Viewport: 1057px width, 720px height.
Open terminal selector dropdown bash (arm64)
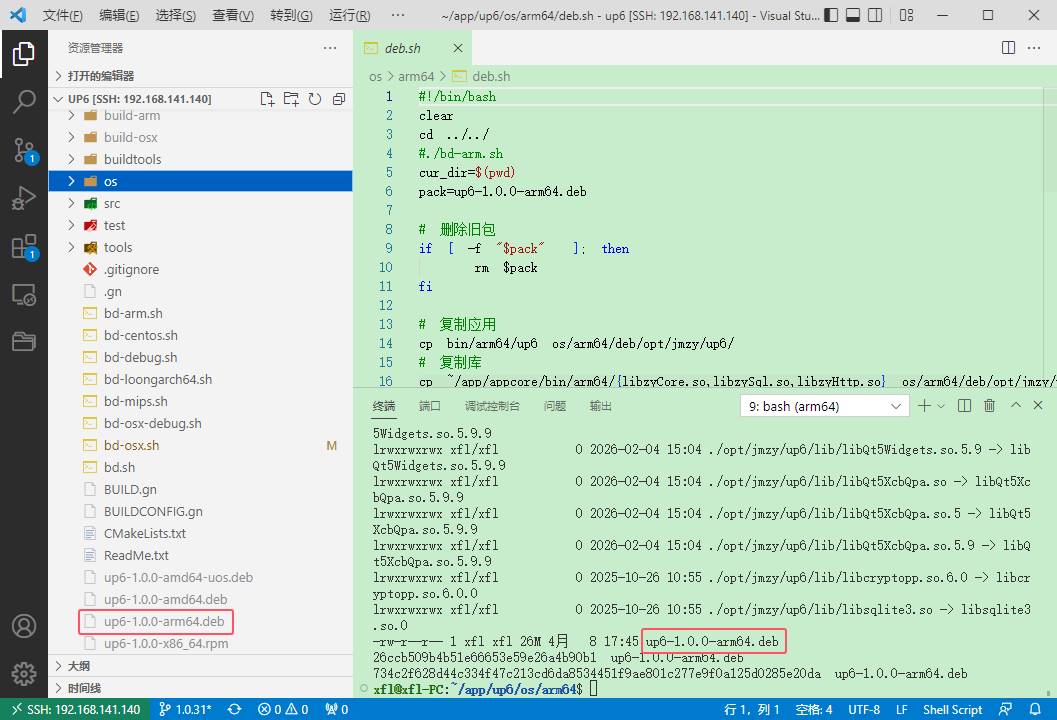pyautogui.click(x=824, y=406)
